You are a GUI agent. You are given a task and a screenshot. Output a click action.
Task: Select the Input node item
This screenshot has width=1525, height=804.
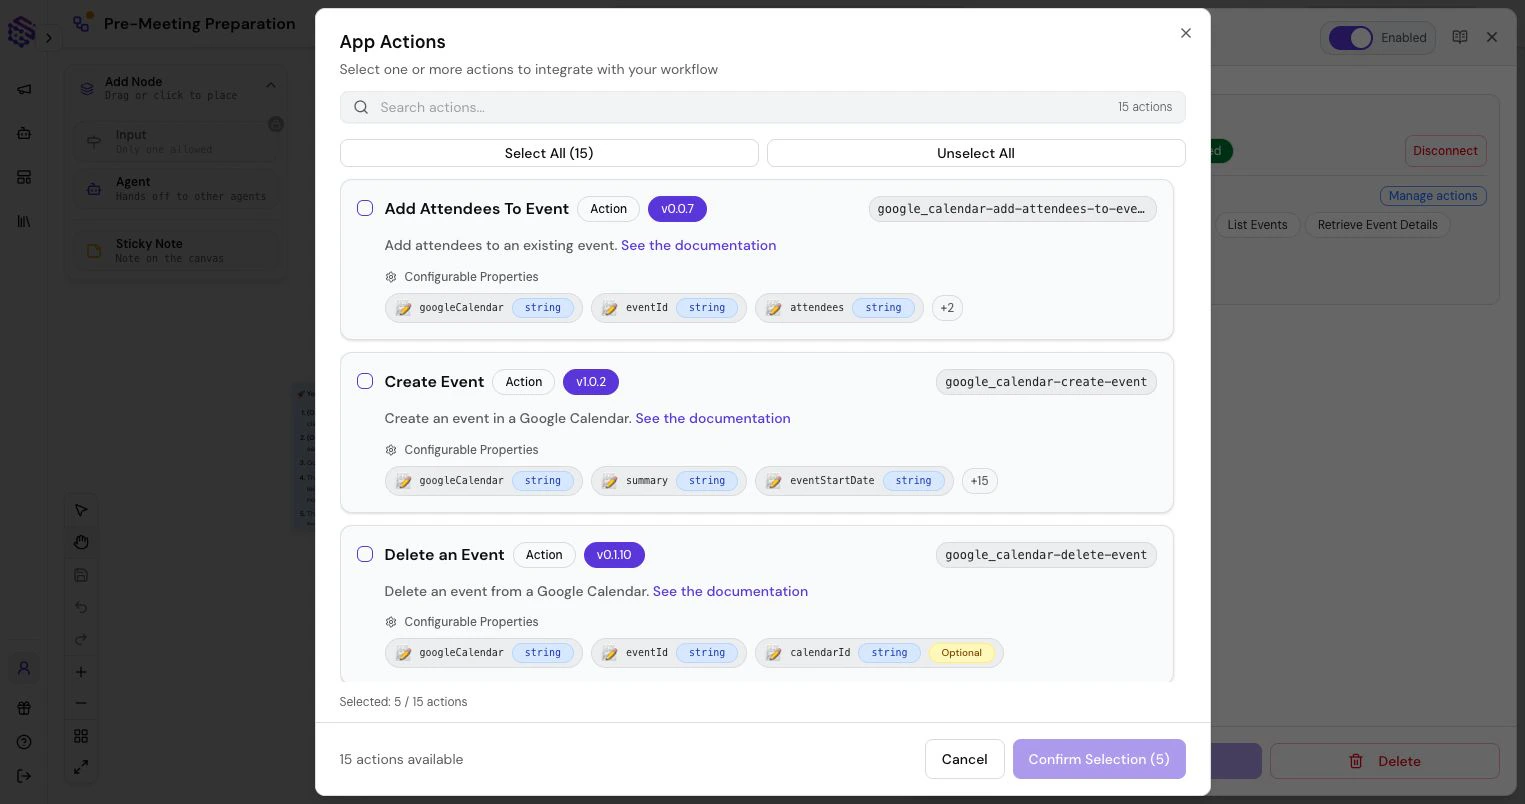pos(176,141)
